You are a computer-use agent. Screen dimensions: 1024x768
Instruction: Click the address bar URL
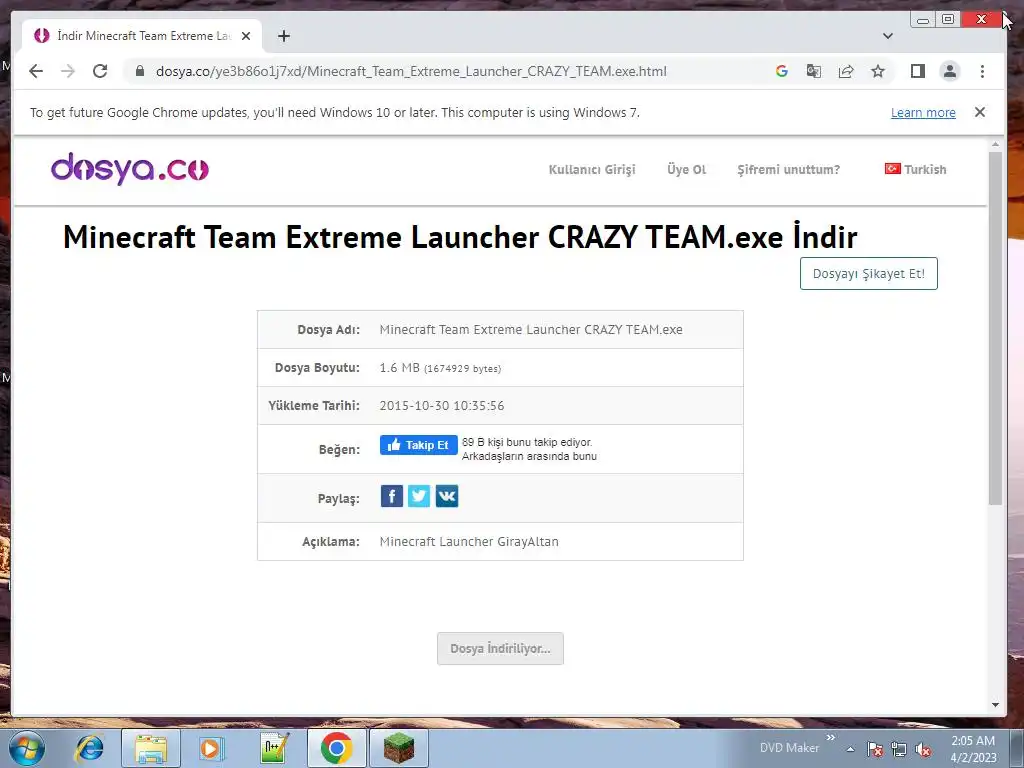coord(411,71)
